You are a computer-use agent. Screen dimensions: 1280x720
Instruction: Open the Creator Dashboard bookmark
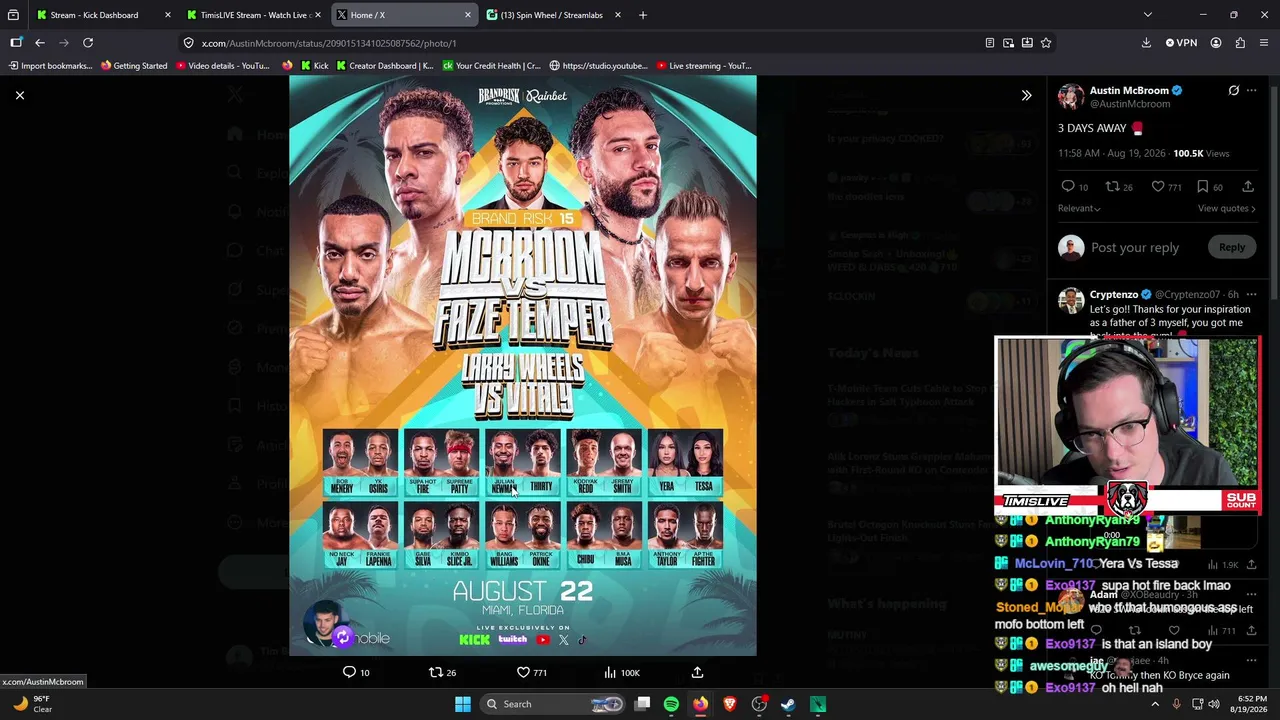coord(385,66)
